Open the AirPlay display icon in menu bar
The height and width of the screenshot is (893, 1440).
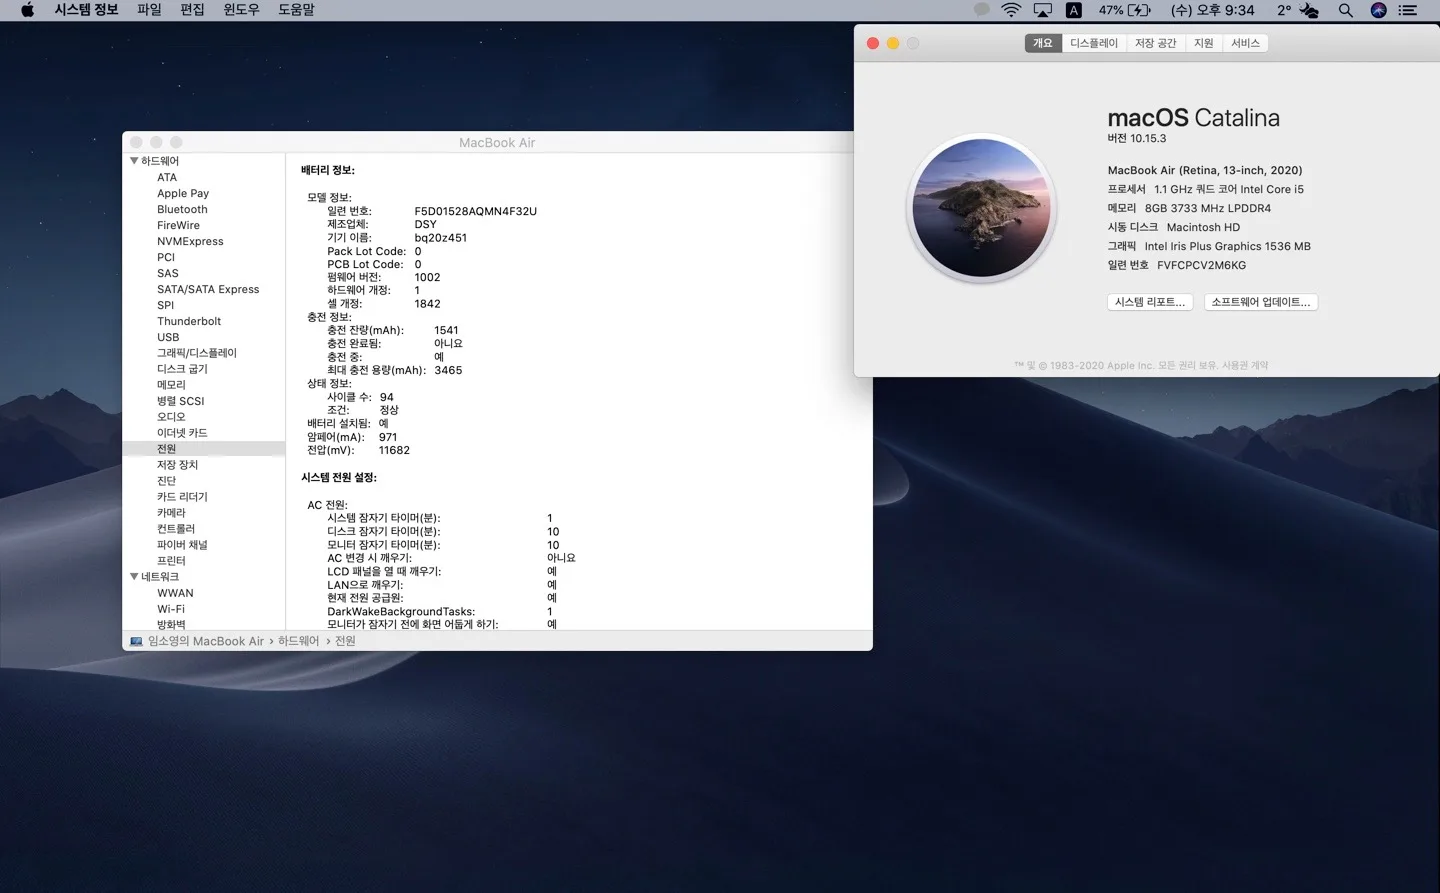(x=1043, y=10)
